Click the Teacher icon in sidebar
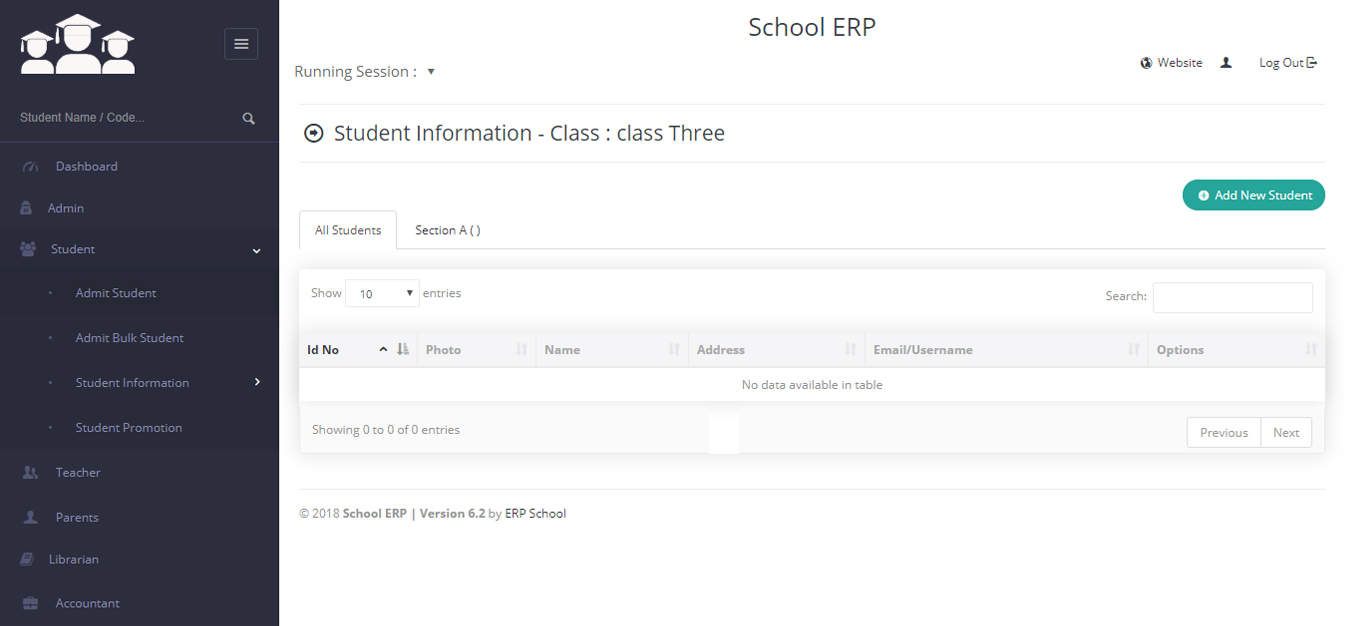This screenshot has width=1346, height=626. [x=30, y=473]
